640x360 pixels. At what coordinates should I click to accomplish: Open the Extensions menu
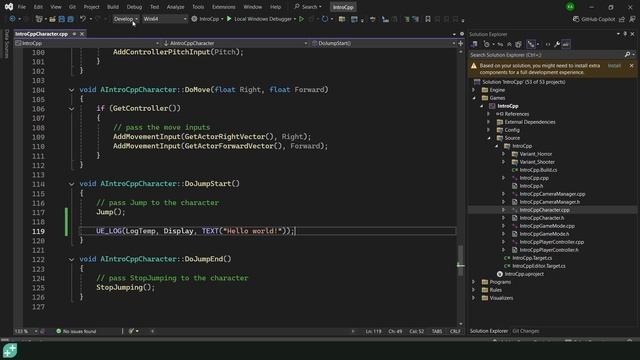[x=223, y=7]
